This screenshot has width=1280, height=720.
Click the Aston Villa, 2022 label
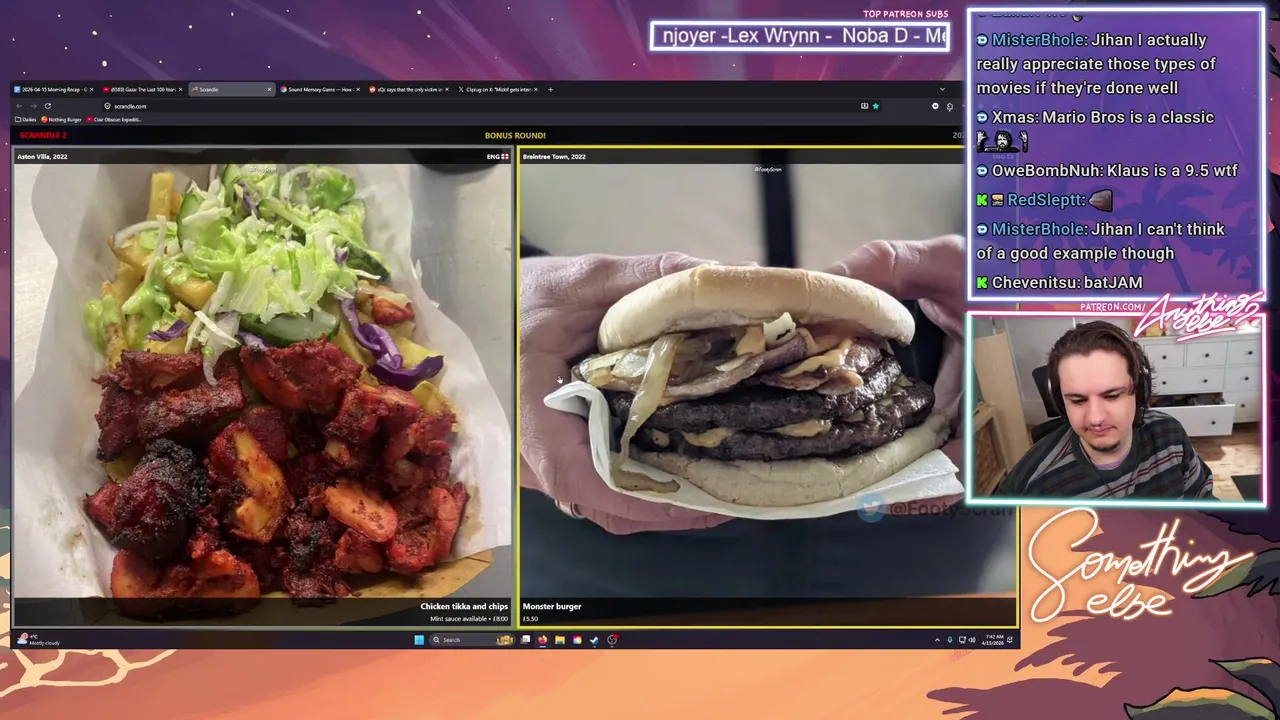coord(42,156)
